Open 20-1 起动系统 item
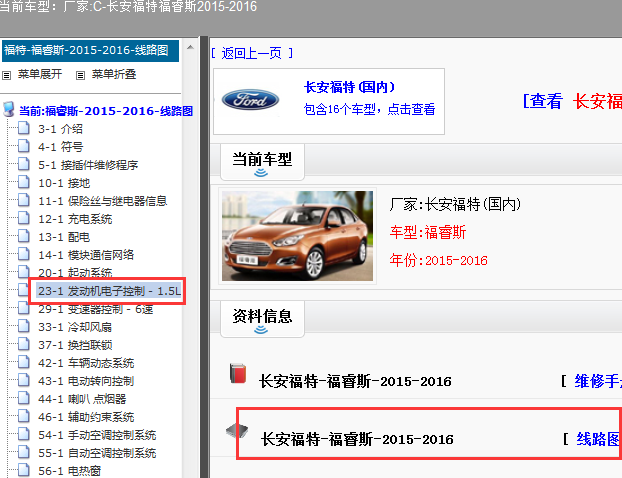The width and height of the screenshot is (622, 478). (75, 273)
